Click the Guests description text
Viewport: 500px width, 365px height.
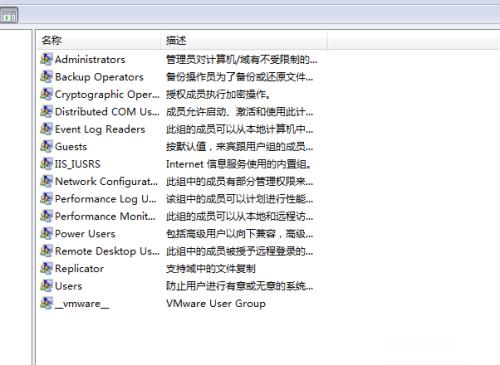point(239,147)
